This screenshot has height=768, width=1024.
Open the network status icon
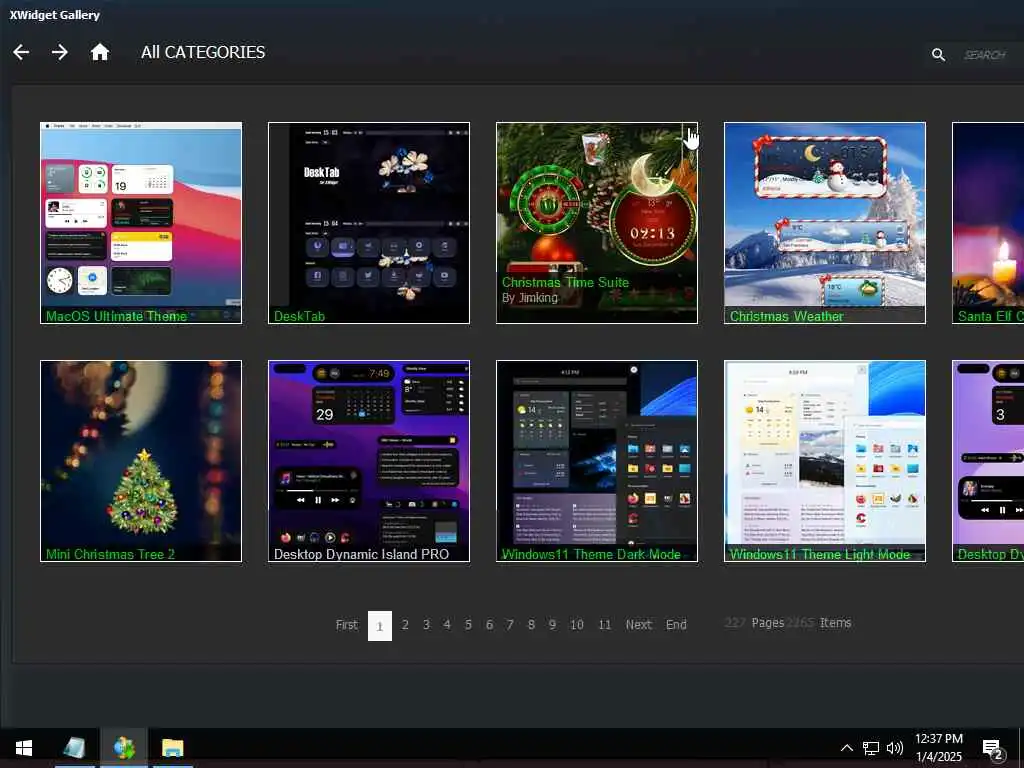[x=871, y=748]
